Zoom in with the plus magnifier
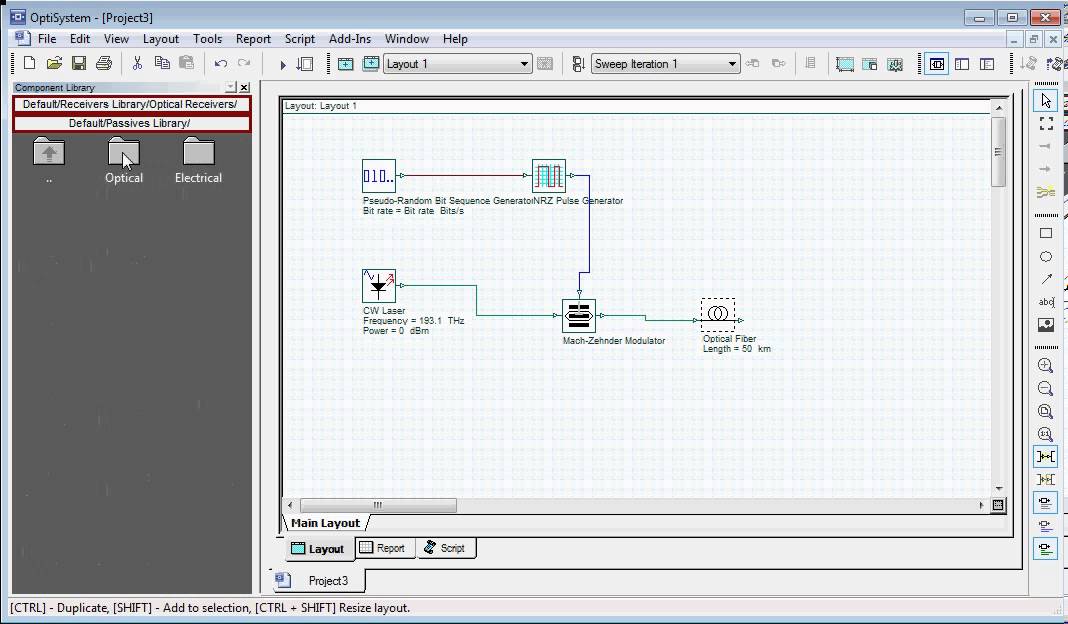 point(1046,365)
